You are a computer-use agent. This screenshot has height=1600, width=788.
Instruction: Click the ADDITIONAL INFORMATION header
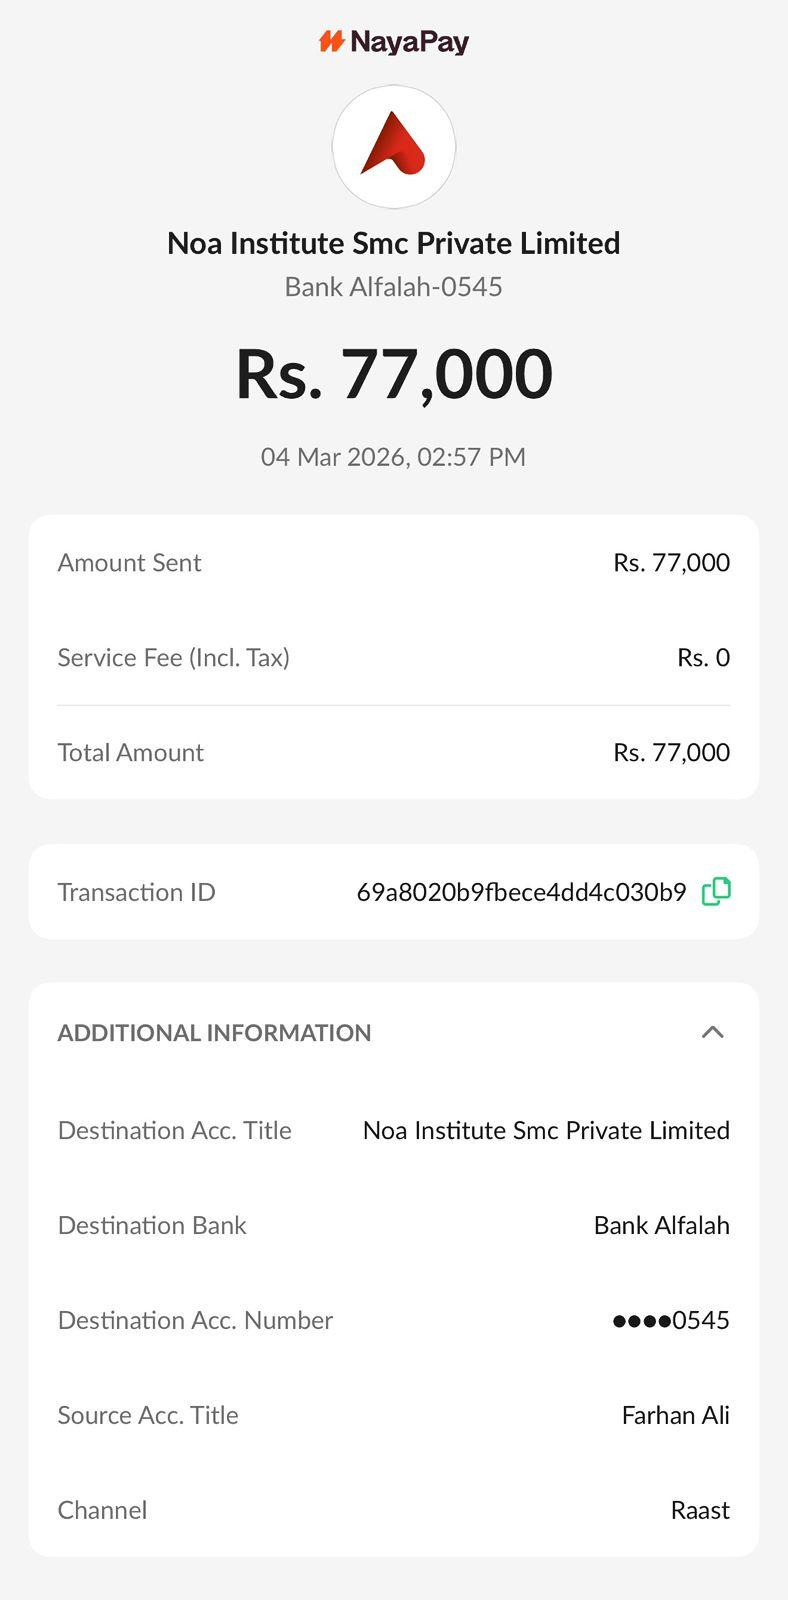(x=214, y=1033)
